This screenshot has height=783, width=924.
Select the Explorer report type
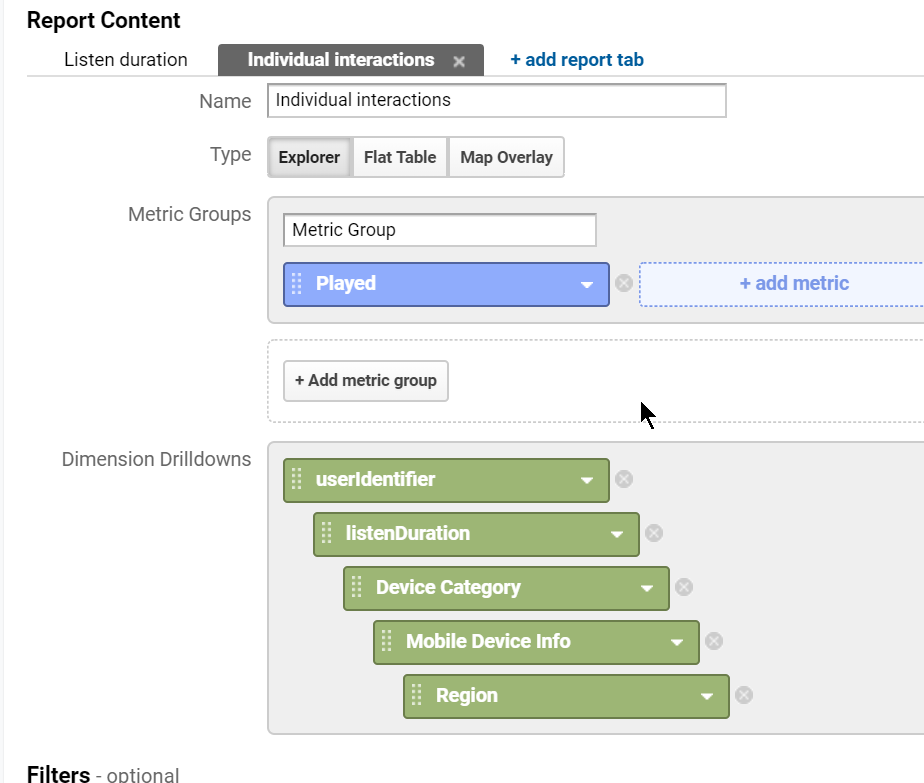309,157
